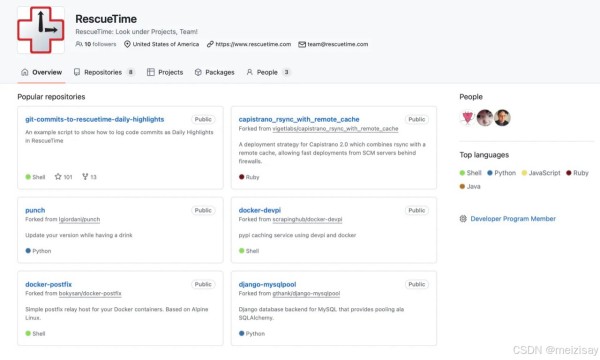Click Public badge on django-mysqlpool card

417,284
